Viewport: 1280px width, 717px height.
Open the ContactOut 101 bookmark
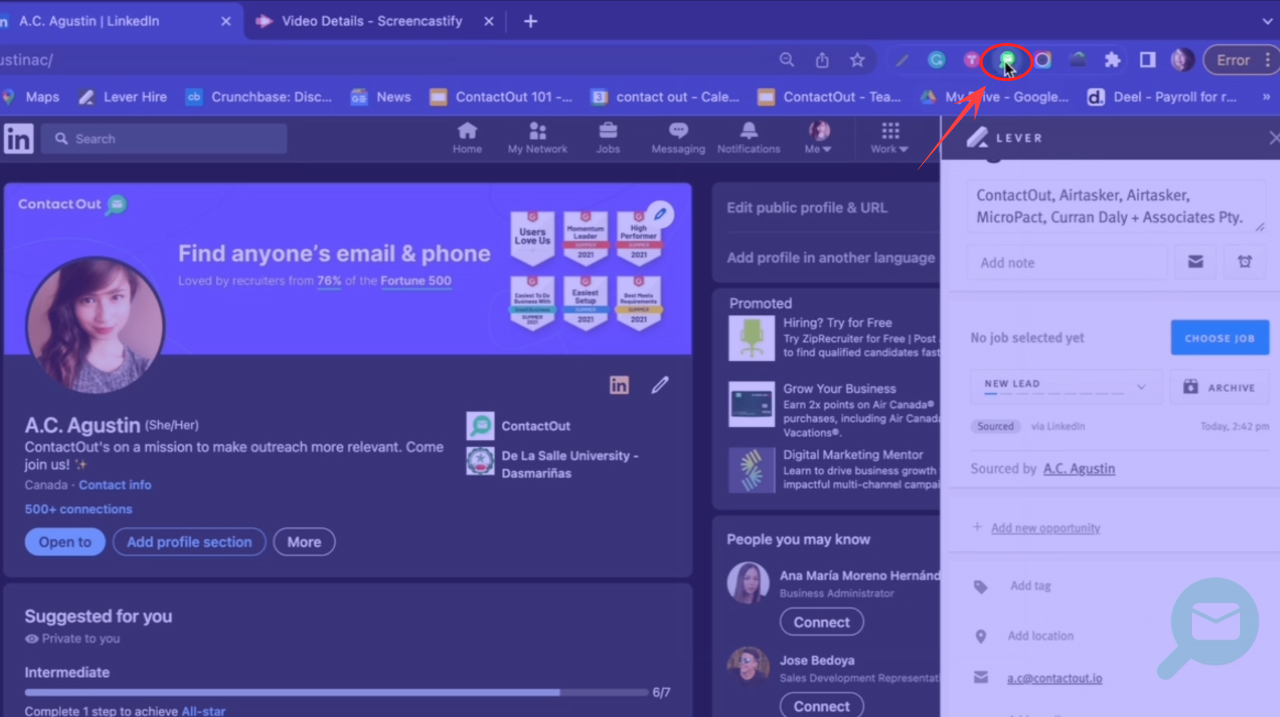point(501,97)
